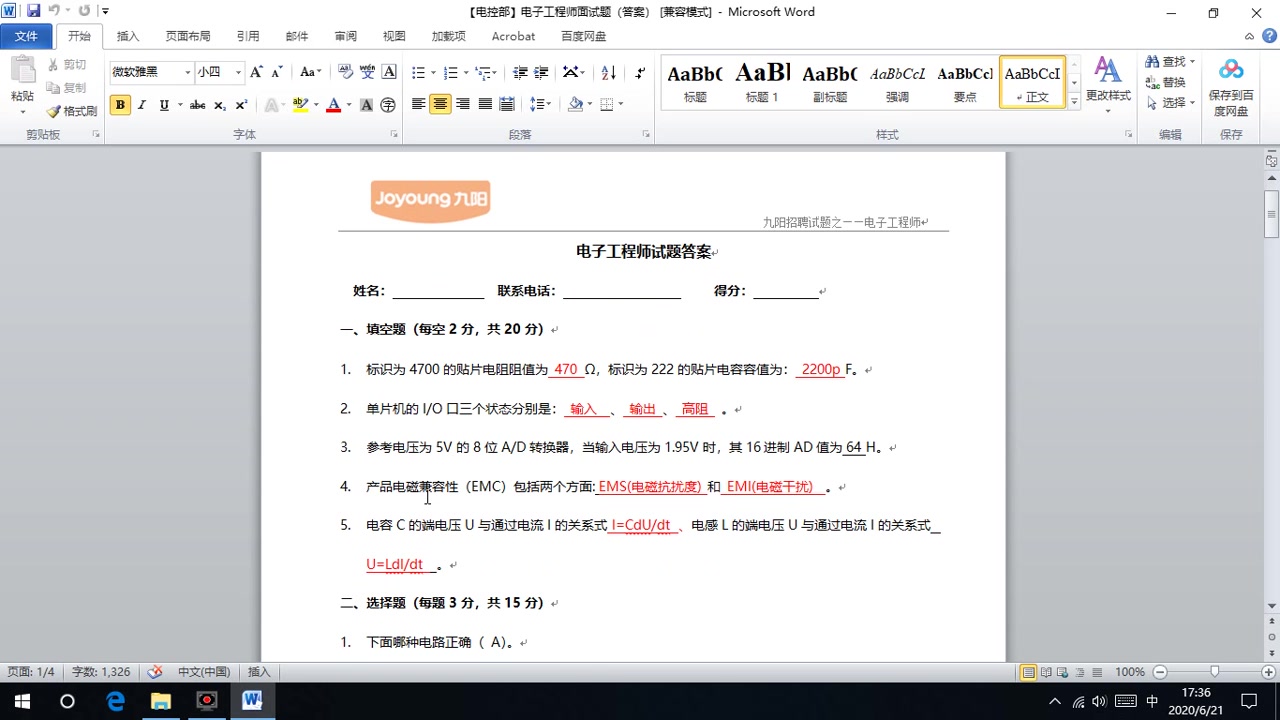Apply superscript formatting
Viewport: 1280px width, 720px height.
click(241, 105)
